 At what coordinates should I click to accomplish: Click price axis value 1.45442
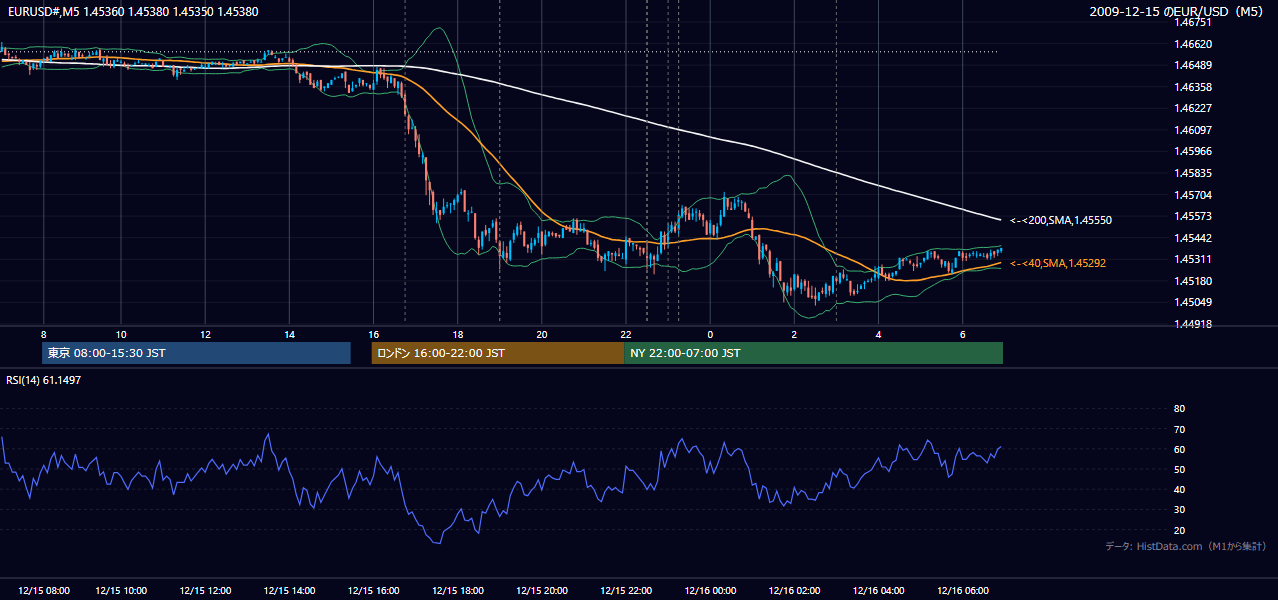(1193, 238)
